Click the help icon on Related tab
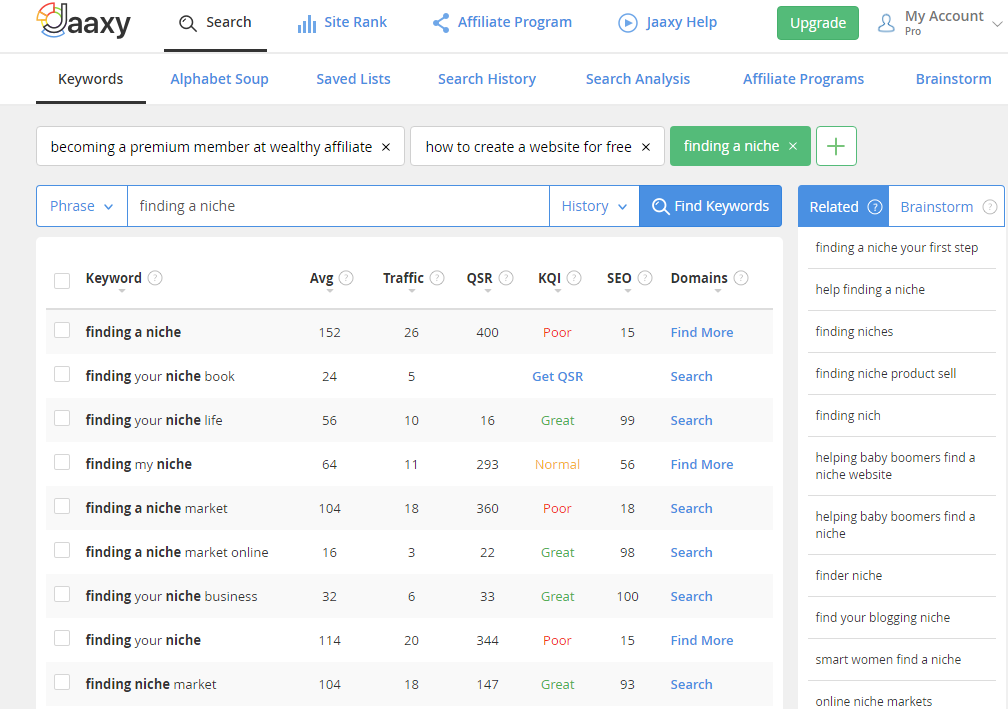The image size is (1008, 709). [x=875, y=207]
